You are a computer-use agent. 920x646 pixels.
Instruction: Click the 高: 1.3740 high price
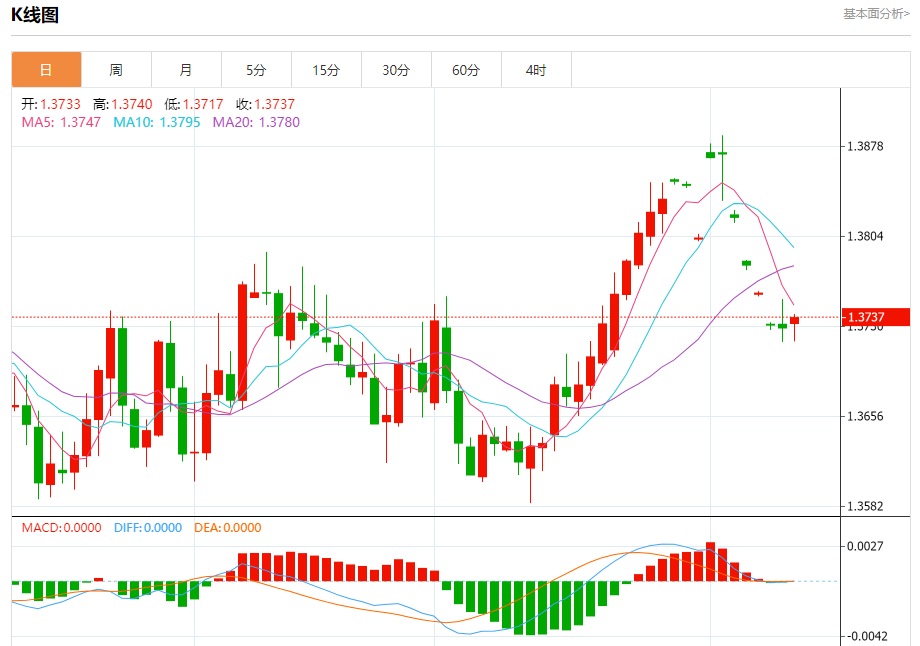pos(123,104)
